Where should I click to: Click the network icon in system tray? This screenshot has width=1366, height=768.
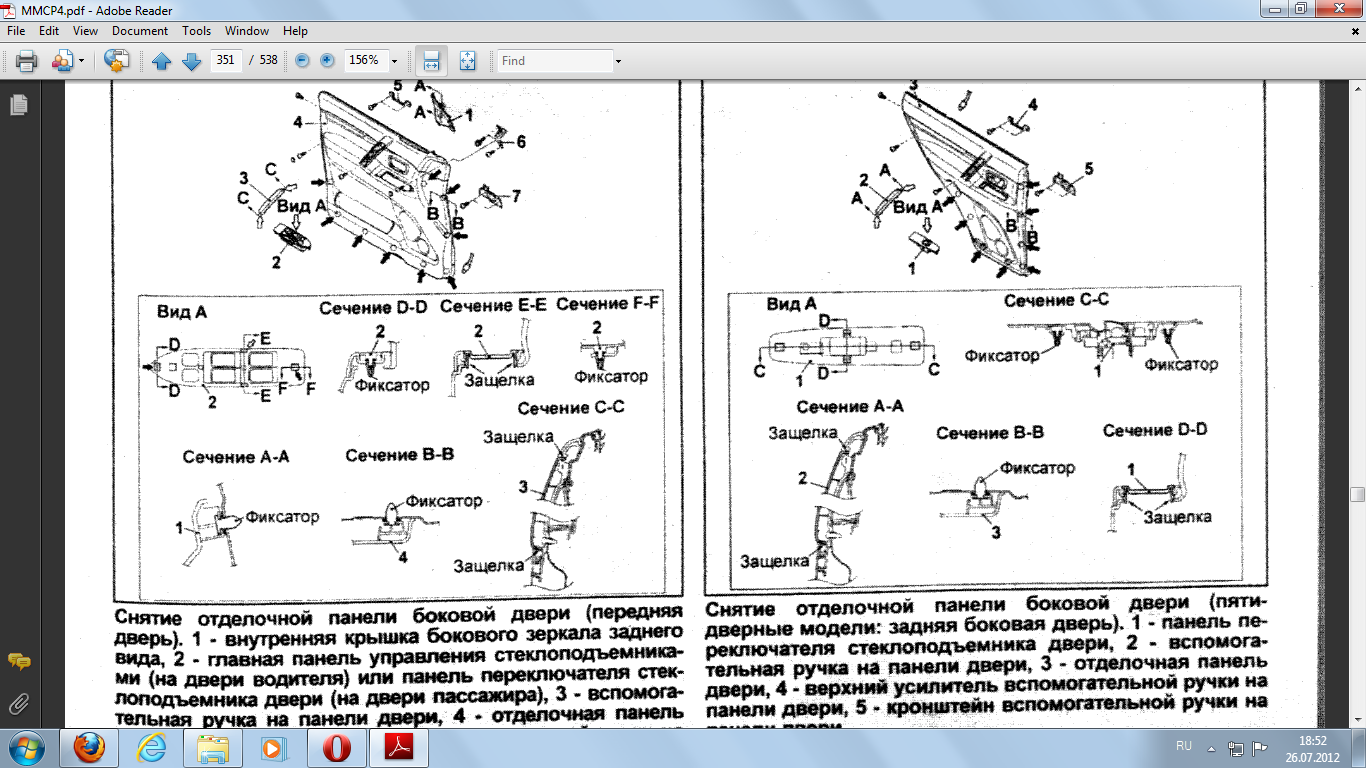[x=1237, y=748]
